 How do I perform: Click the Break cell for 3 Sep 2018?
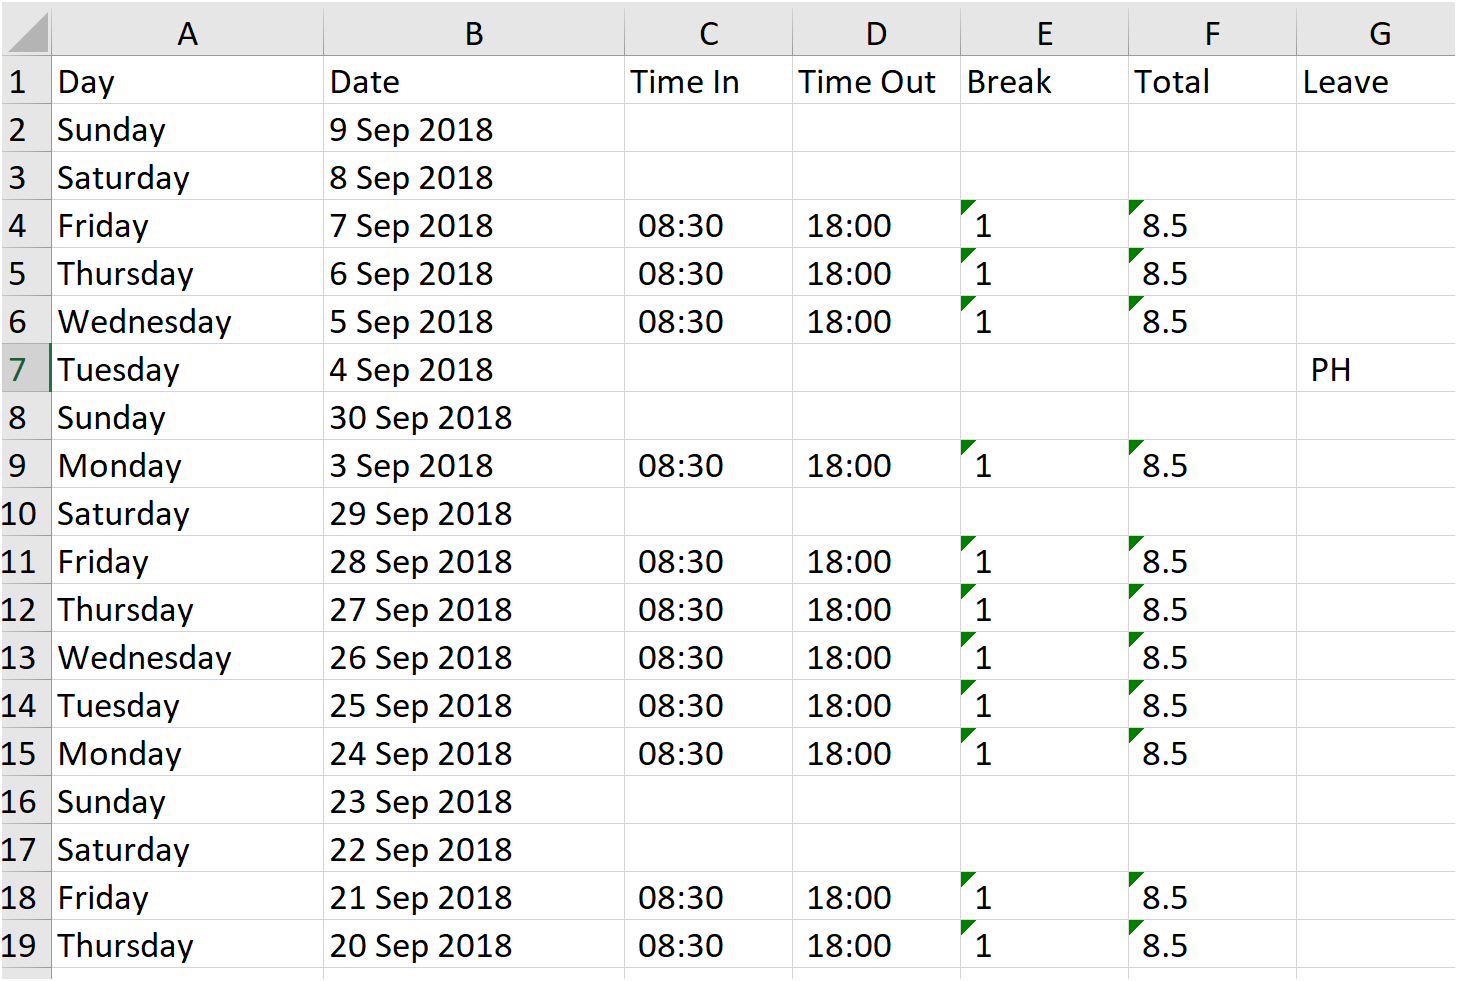[1044, 466]
